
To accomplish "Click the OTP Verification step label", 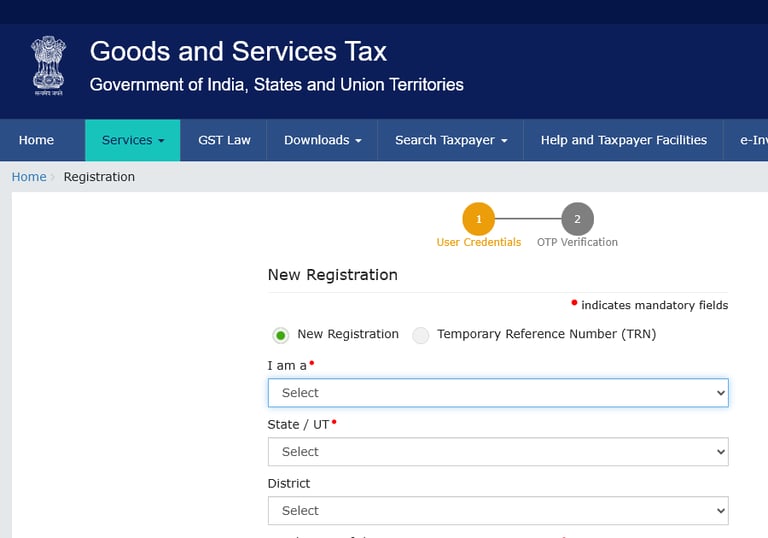I will pos(577,242).
